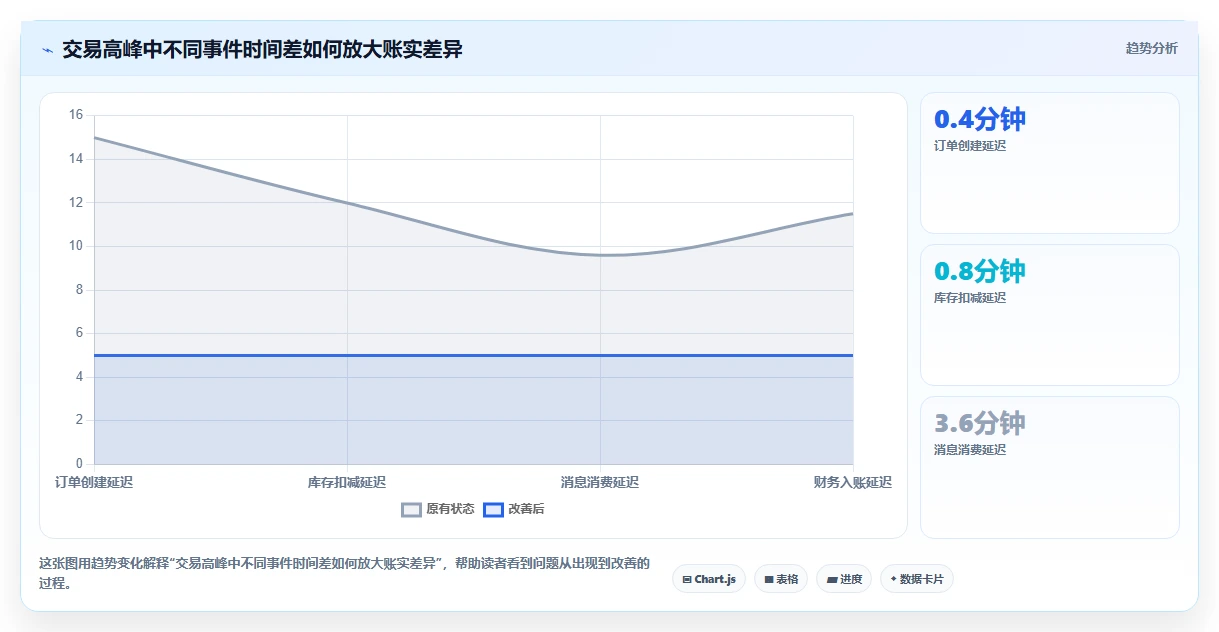This screenshot has width=1219, height=632.
Task: Click the y-axis value 10
Action: (x=76, y=246)
